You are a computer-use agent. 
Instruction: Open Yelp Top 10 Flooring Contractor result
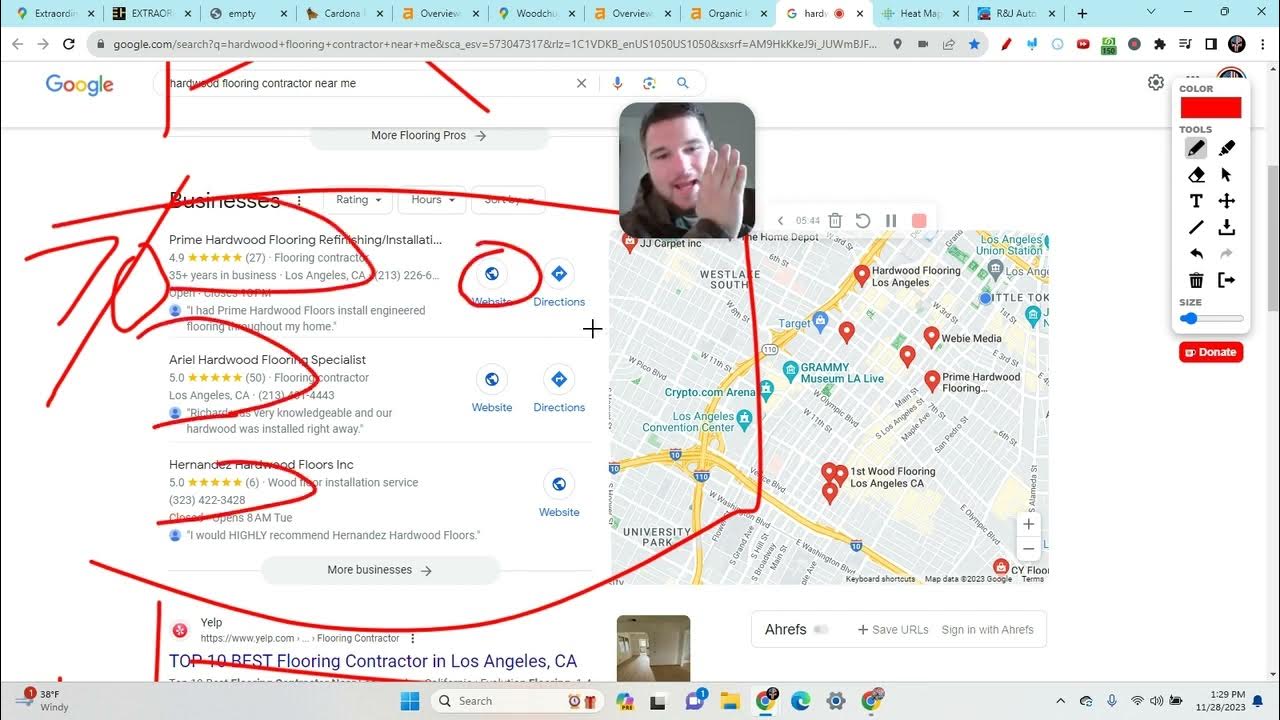[x=373, y=661]
